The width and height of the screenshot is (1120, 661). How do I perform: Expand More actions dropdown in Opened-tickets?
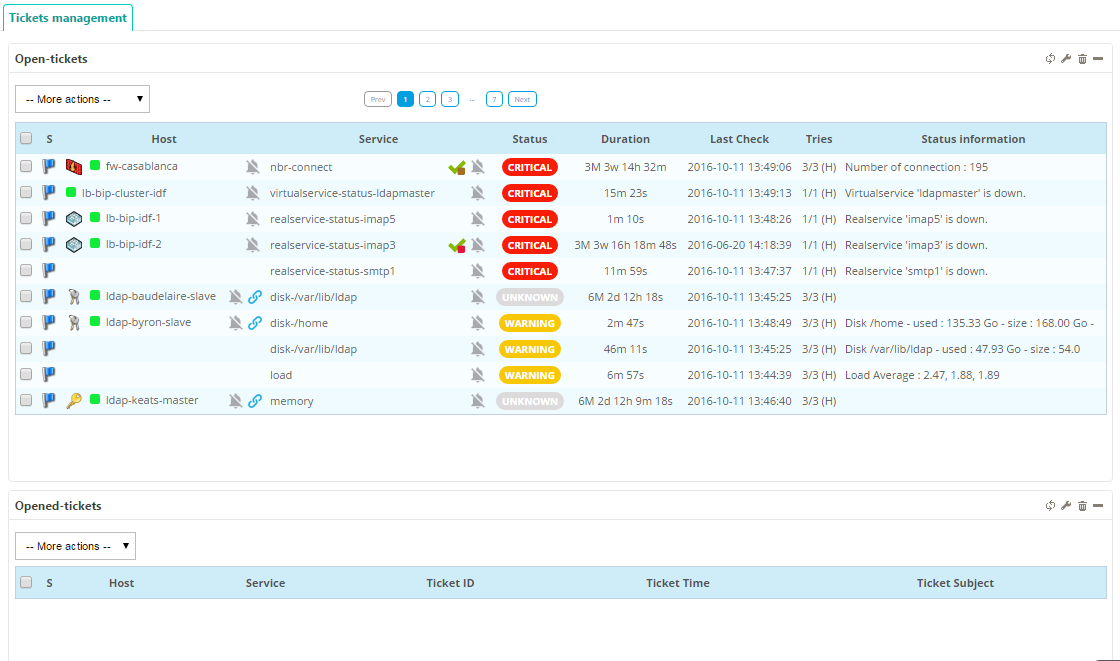75,546
